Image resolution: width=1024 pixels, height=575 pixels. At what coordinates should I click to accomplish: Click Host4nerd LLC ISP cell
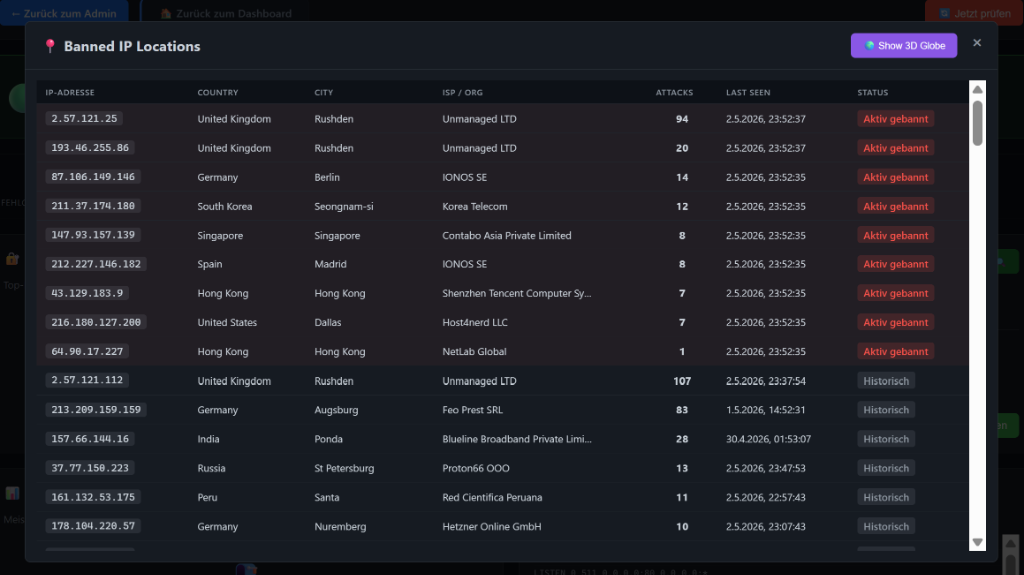pos(475,322)
